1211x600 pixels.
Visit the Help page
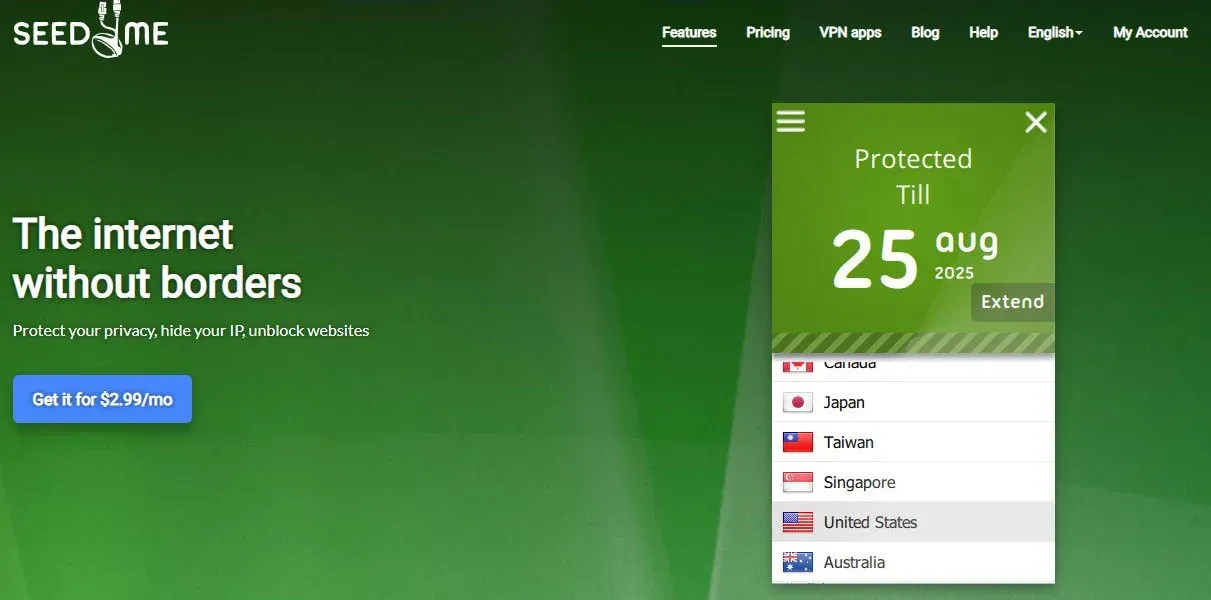pos(983,32)
